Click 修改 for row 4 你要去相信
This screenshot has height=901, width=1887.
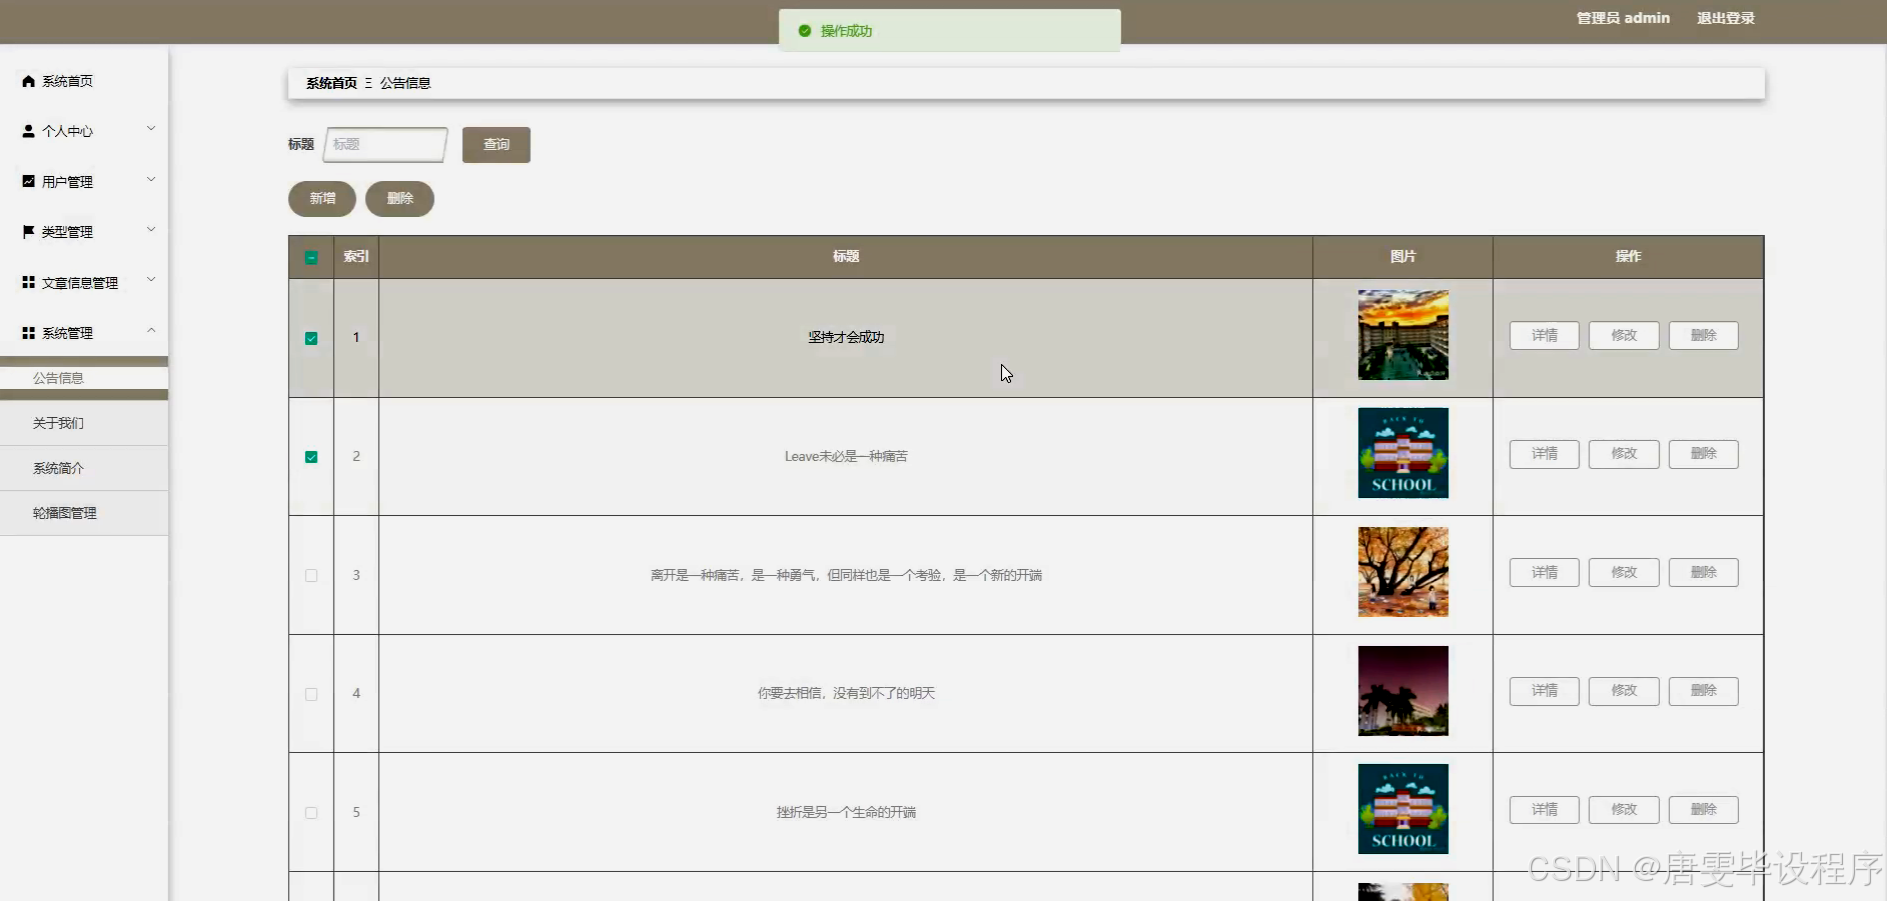pos(1624,691)
